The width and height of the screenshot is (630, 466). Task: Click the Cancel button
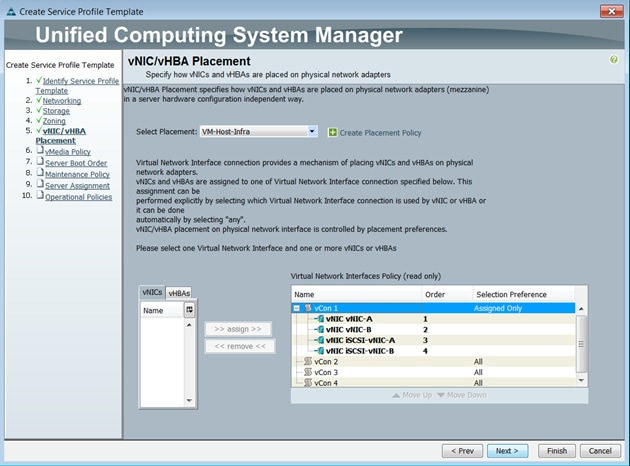tap(600, 451)
